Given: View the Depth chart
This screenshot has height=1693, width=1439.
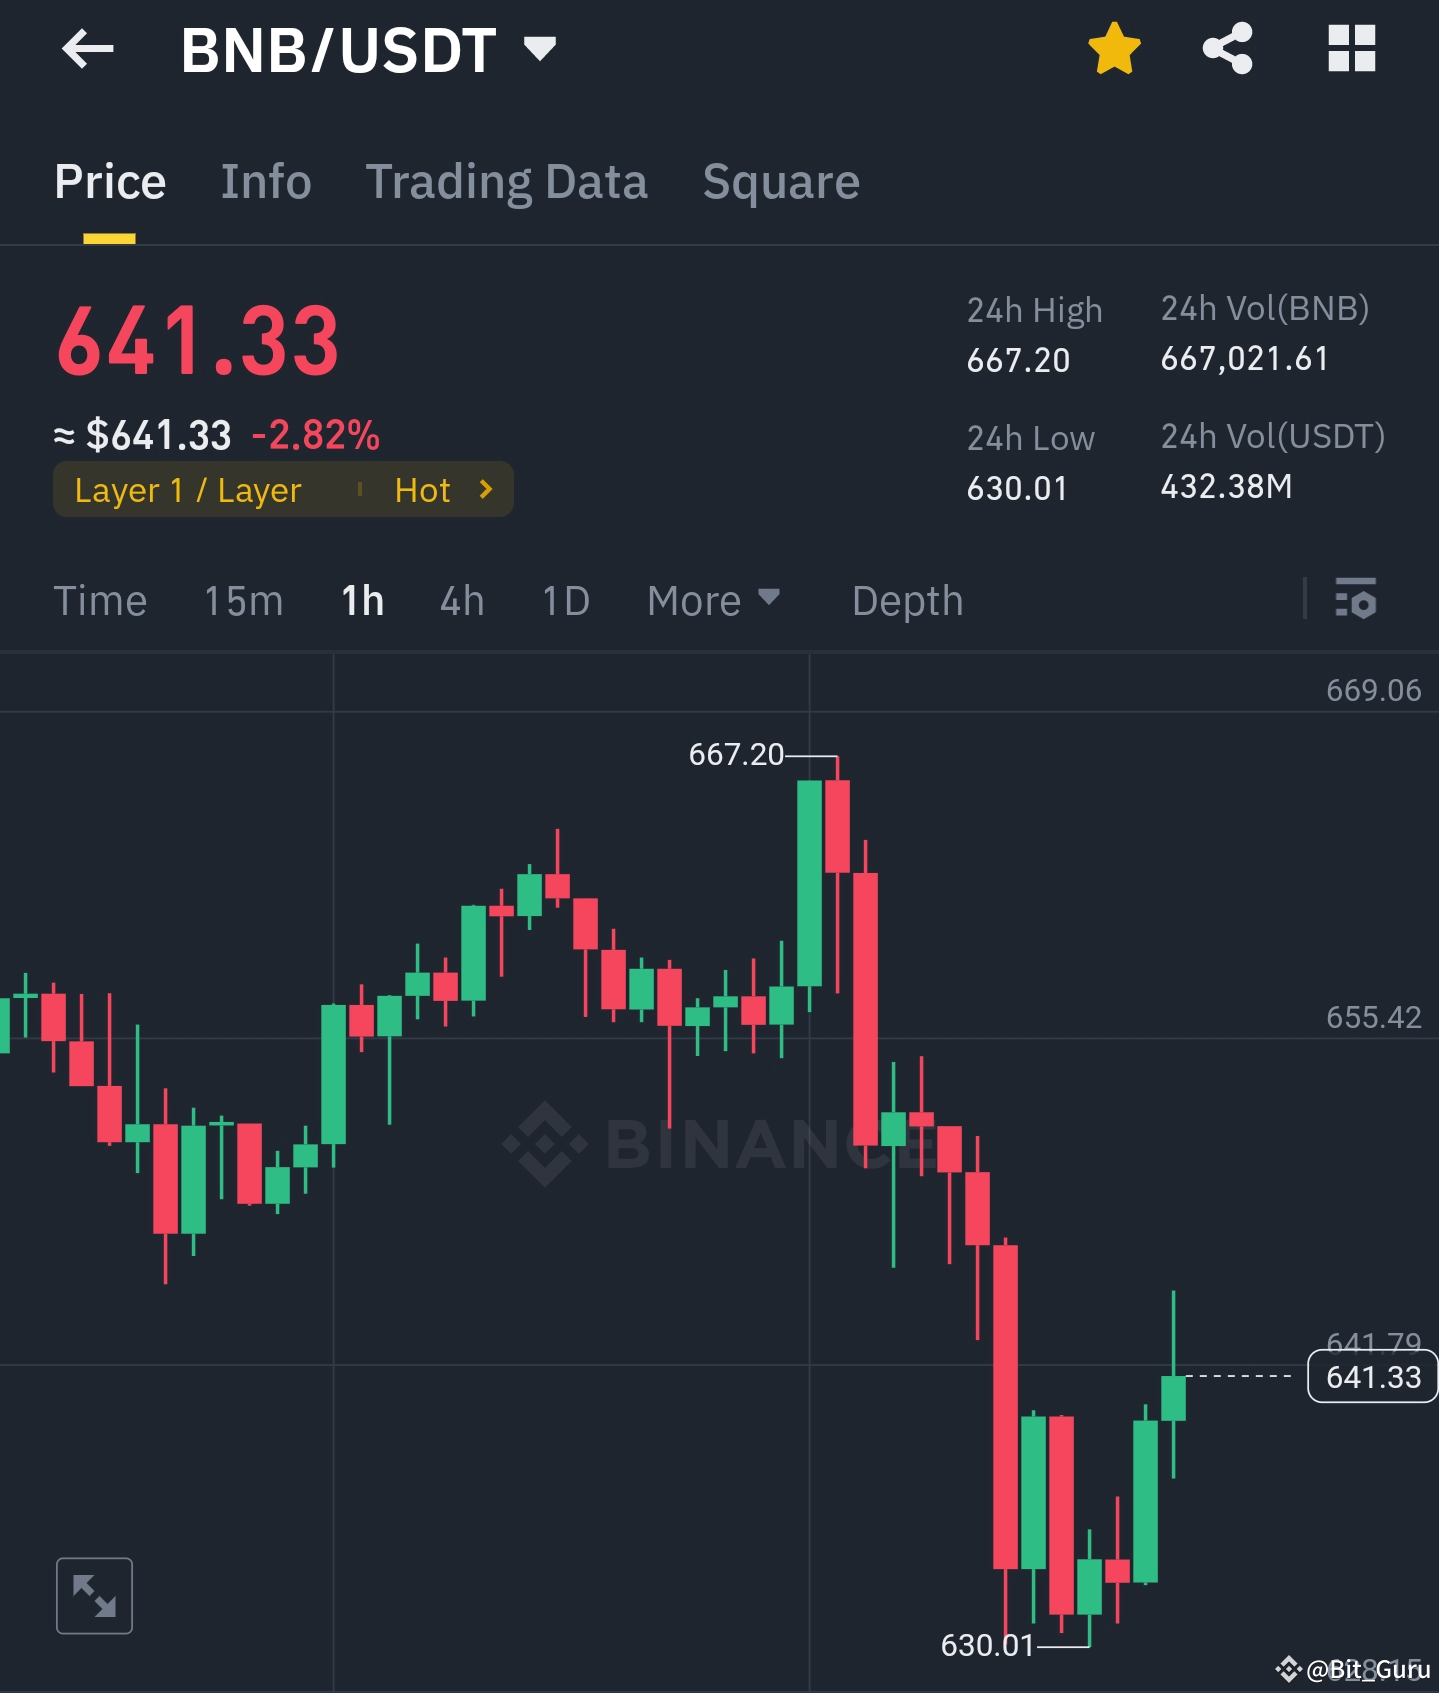Looking at the screenshot, I should click(907, 600).
